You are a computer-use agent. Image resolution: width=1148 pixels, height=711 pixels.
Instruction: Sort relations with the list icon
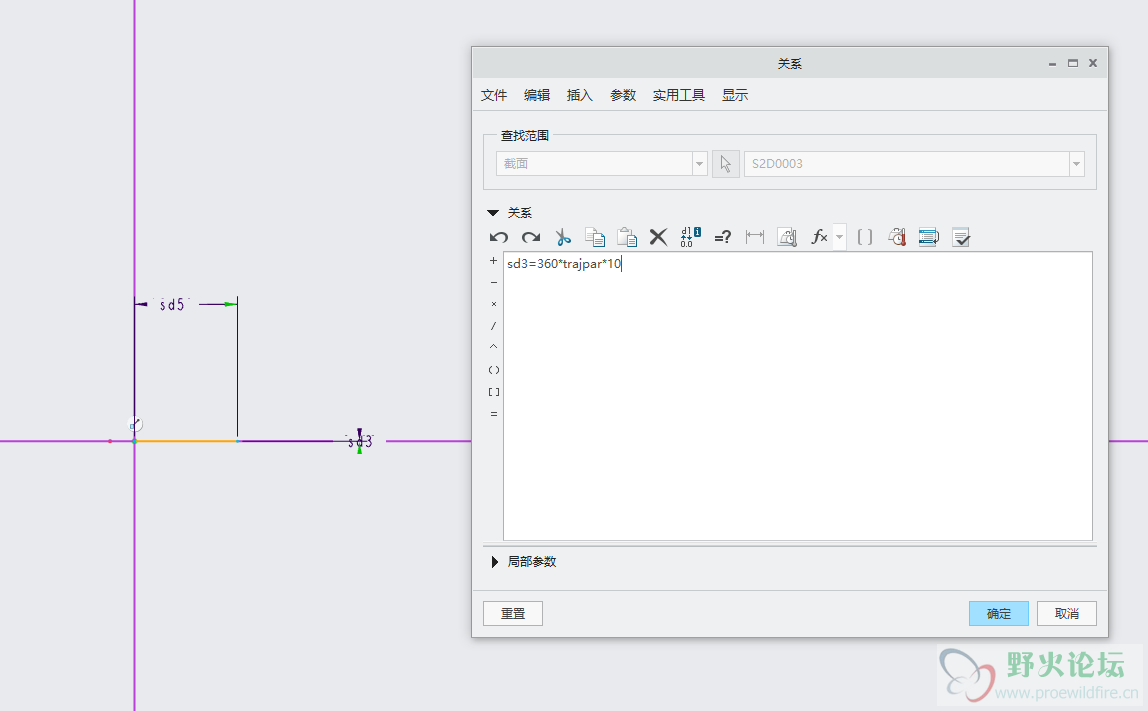tap(928, 237)
